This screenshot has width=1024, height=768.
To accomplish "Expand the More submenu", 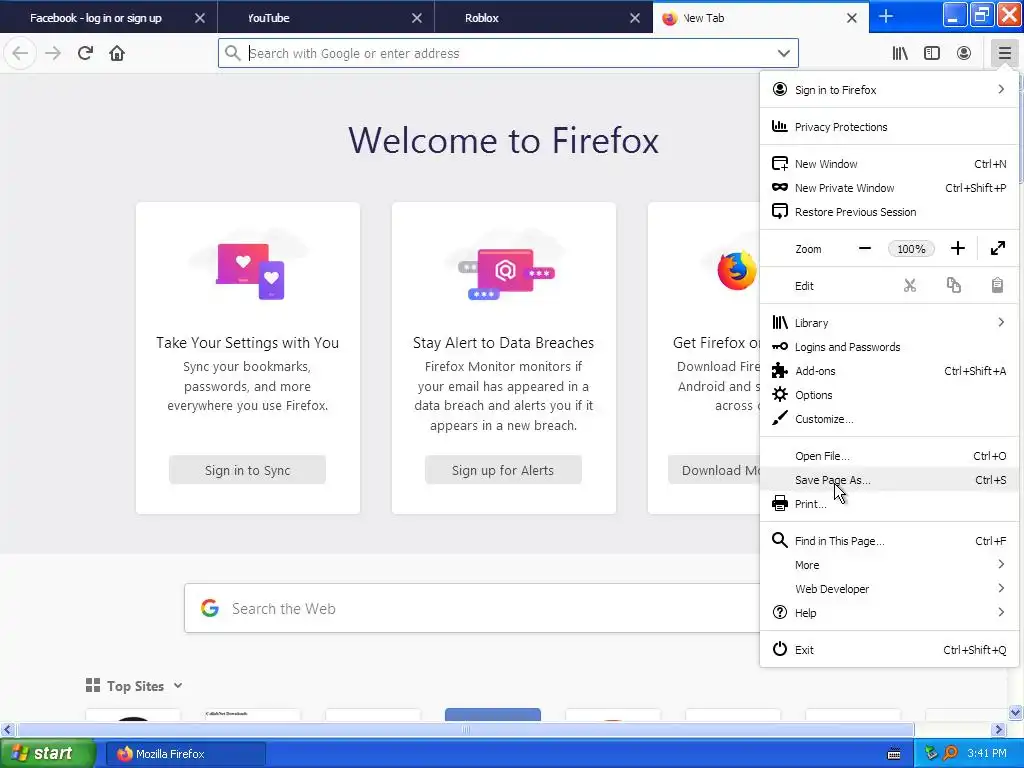I will coord(889,565).
